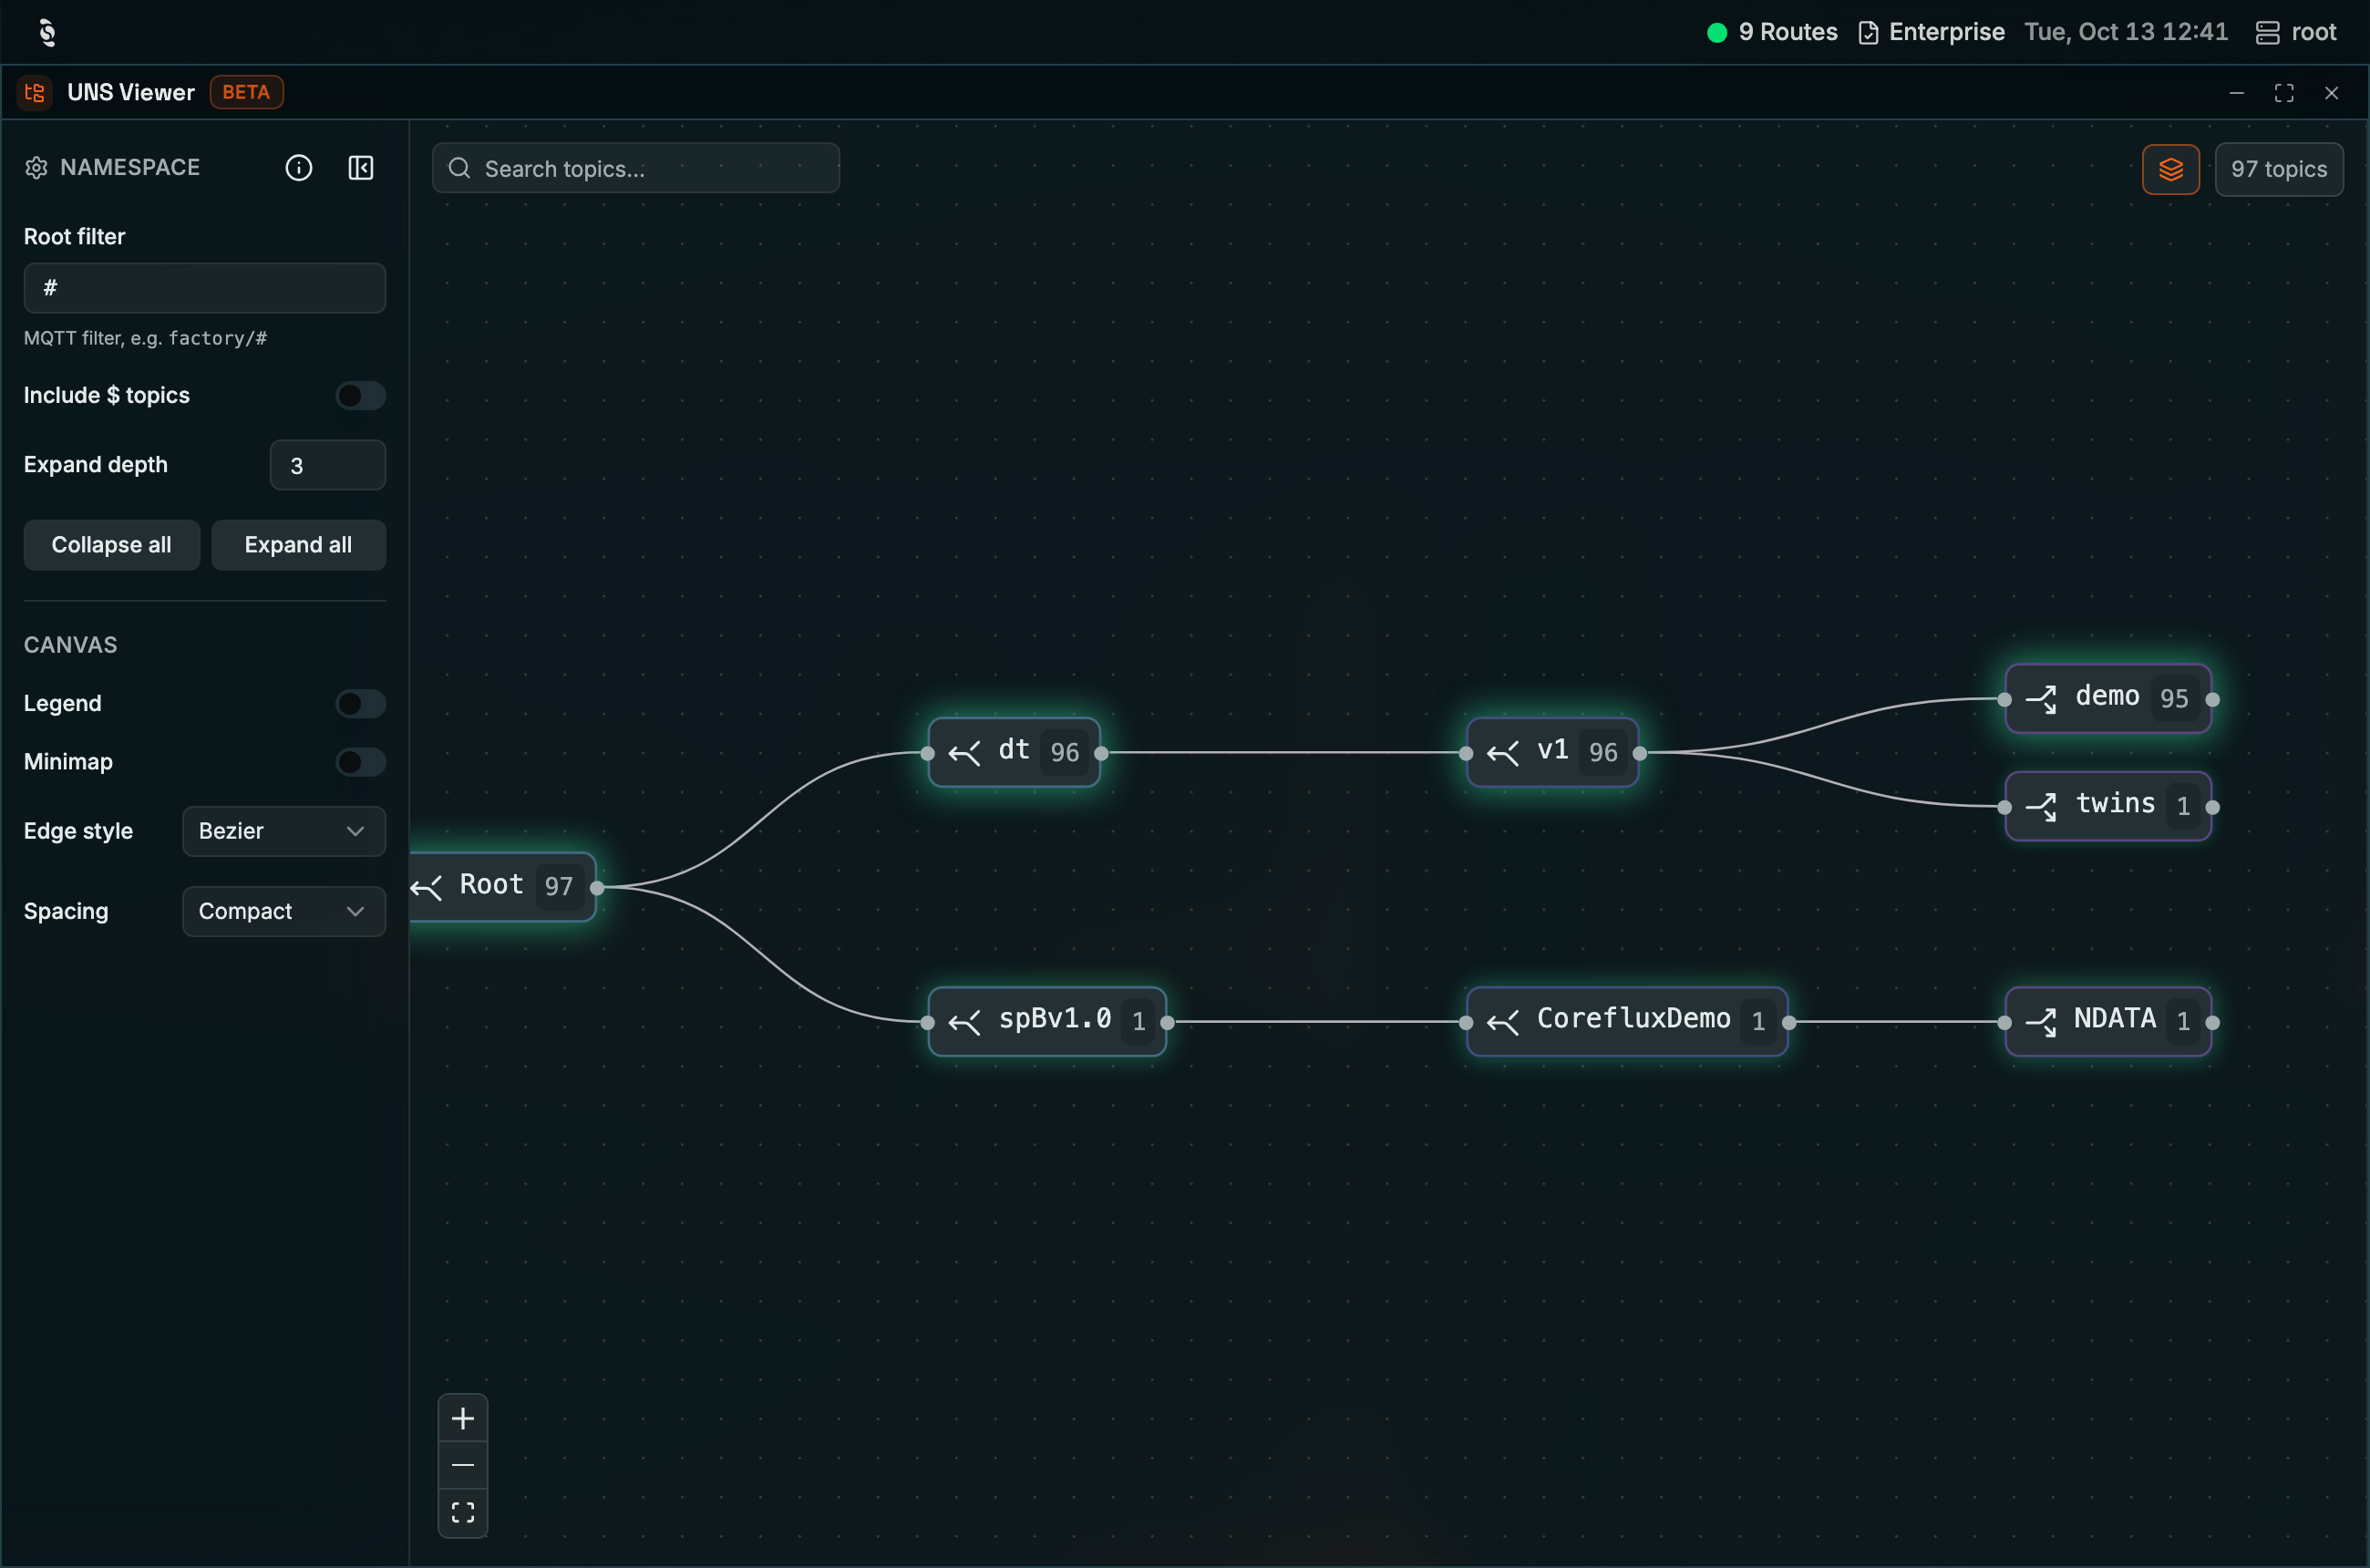Click the search magnifier icon
This screenshot has width=2370, height=1568.
[x=459, y=168]
